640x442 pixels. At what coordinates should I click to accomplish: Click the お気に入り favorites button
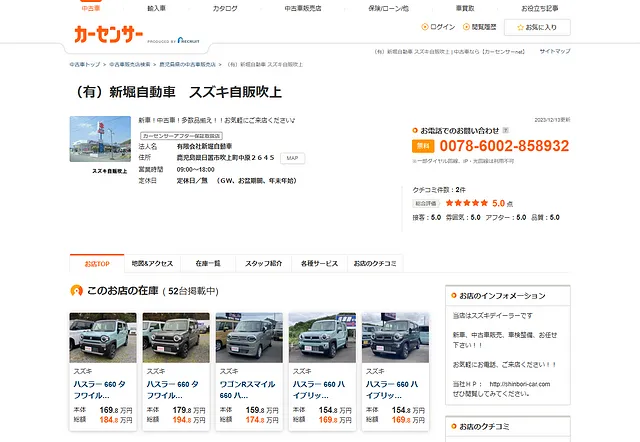537,27
